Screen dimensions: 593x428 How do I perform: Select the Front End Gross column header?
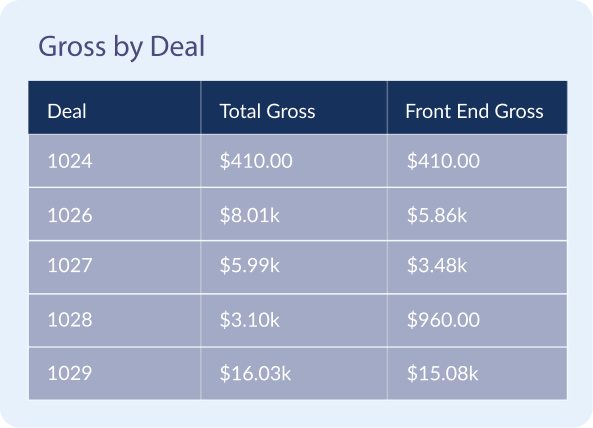tap(474, 111)
